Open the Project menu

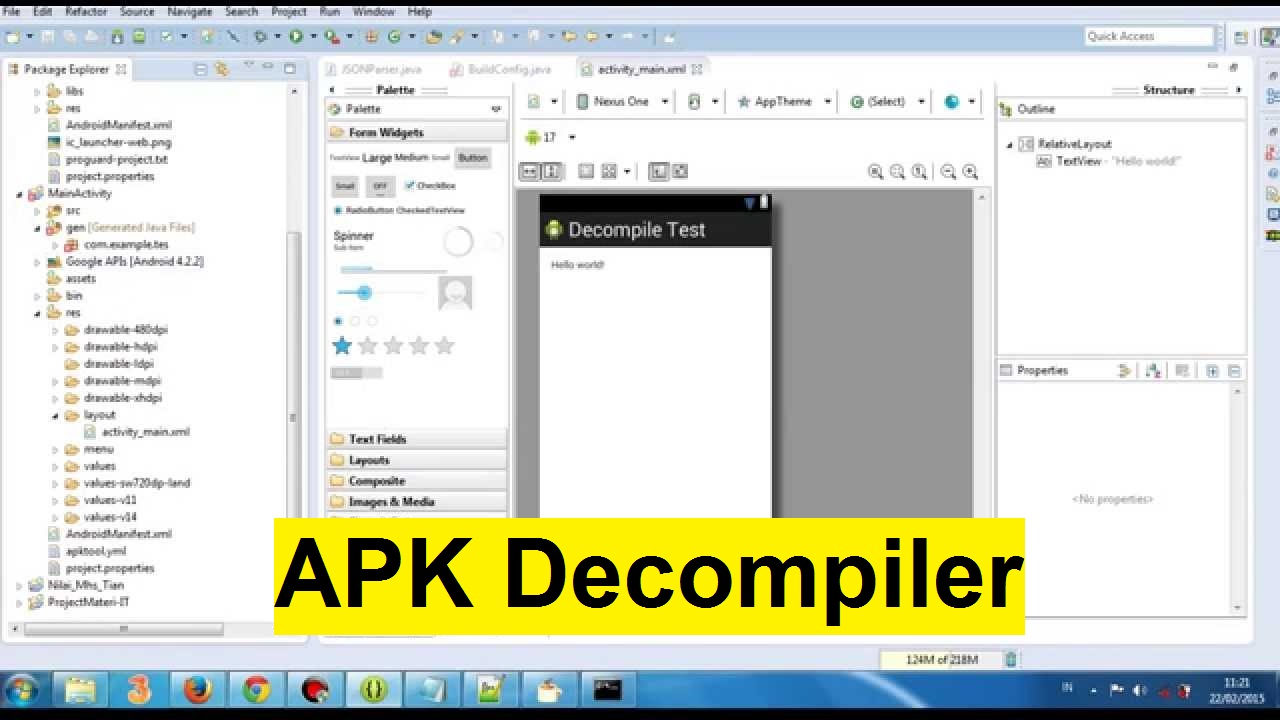tap(289, 12)
